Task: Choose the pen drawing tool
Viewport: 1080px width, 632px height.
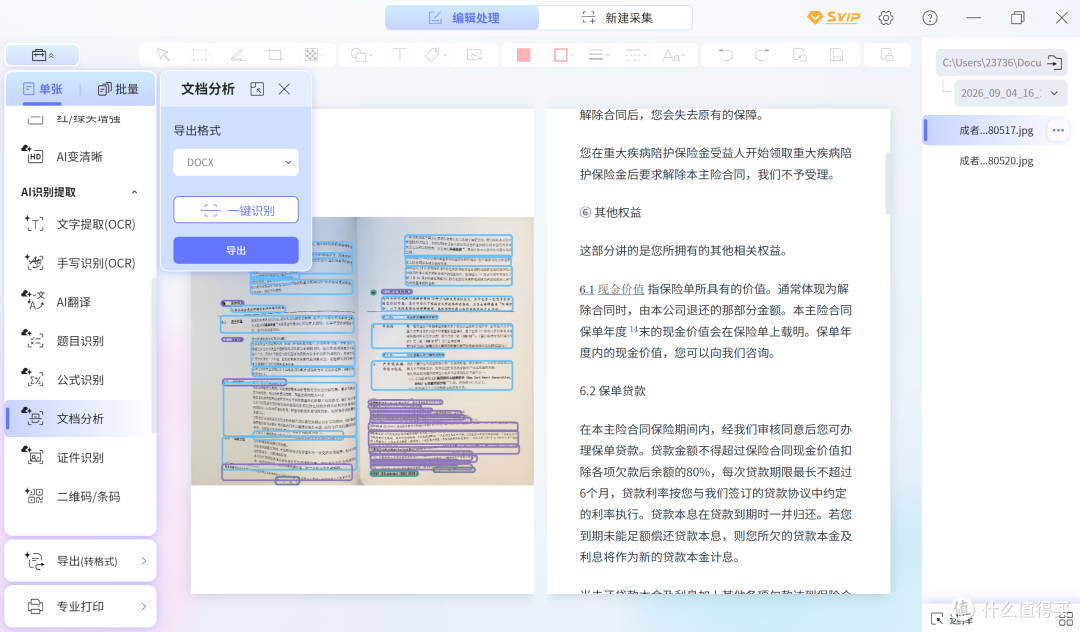Action: 238,55
